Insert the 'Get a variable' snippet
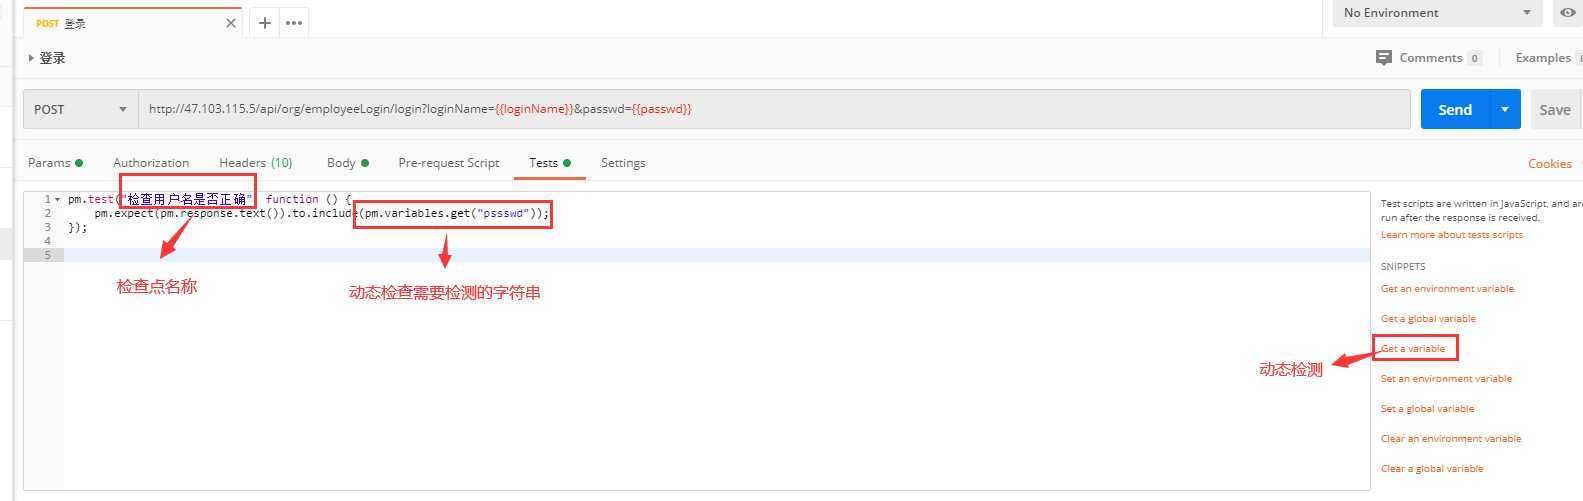 point(1413,348)
